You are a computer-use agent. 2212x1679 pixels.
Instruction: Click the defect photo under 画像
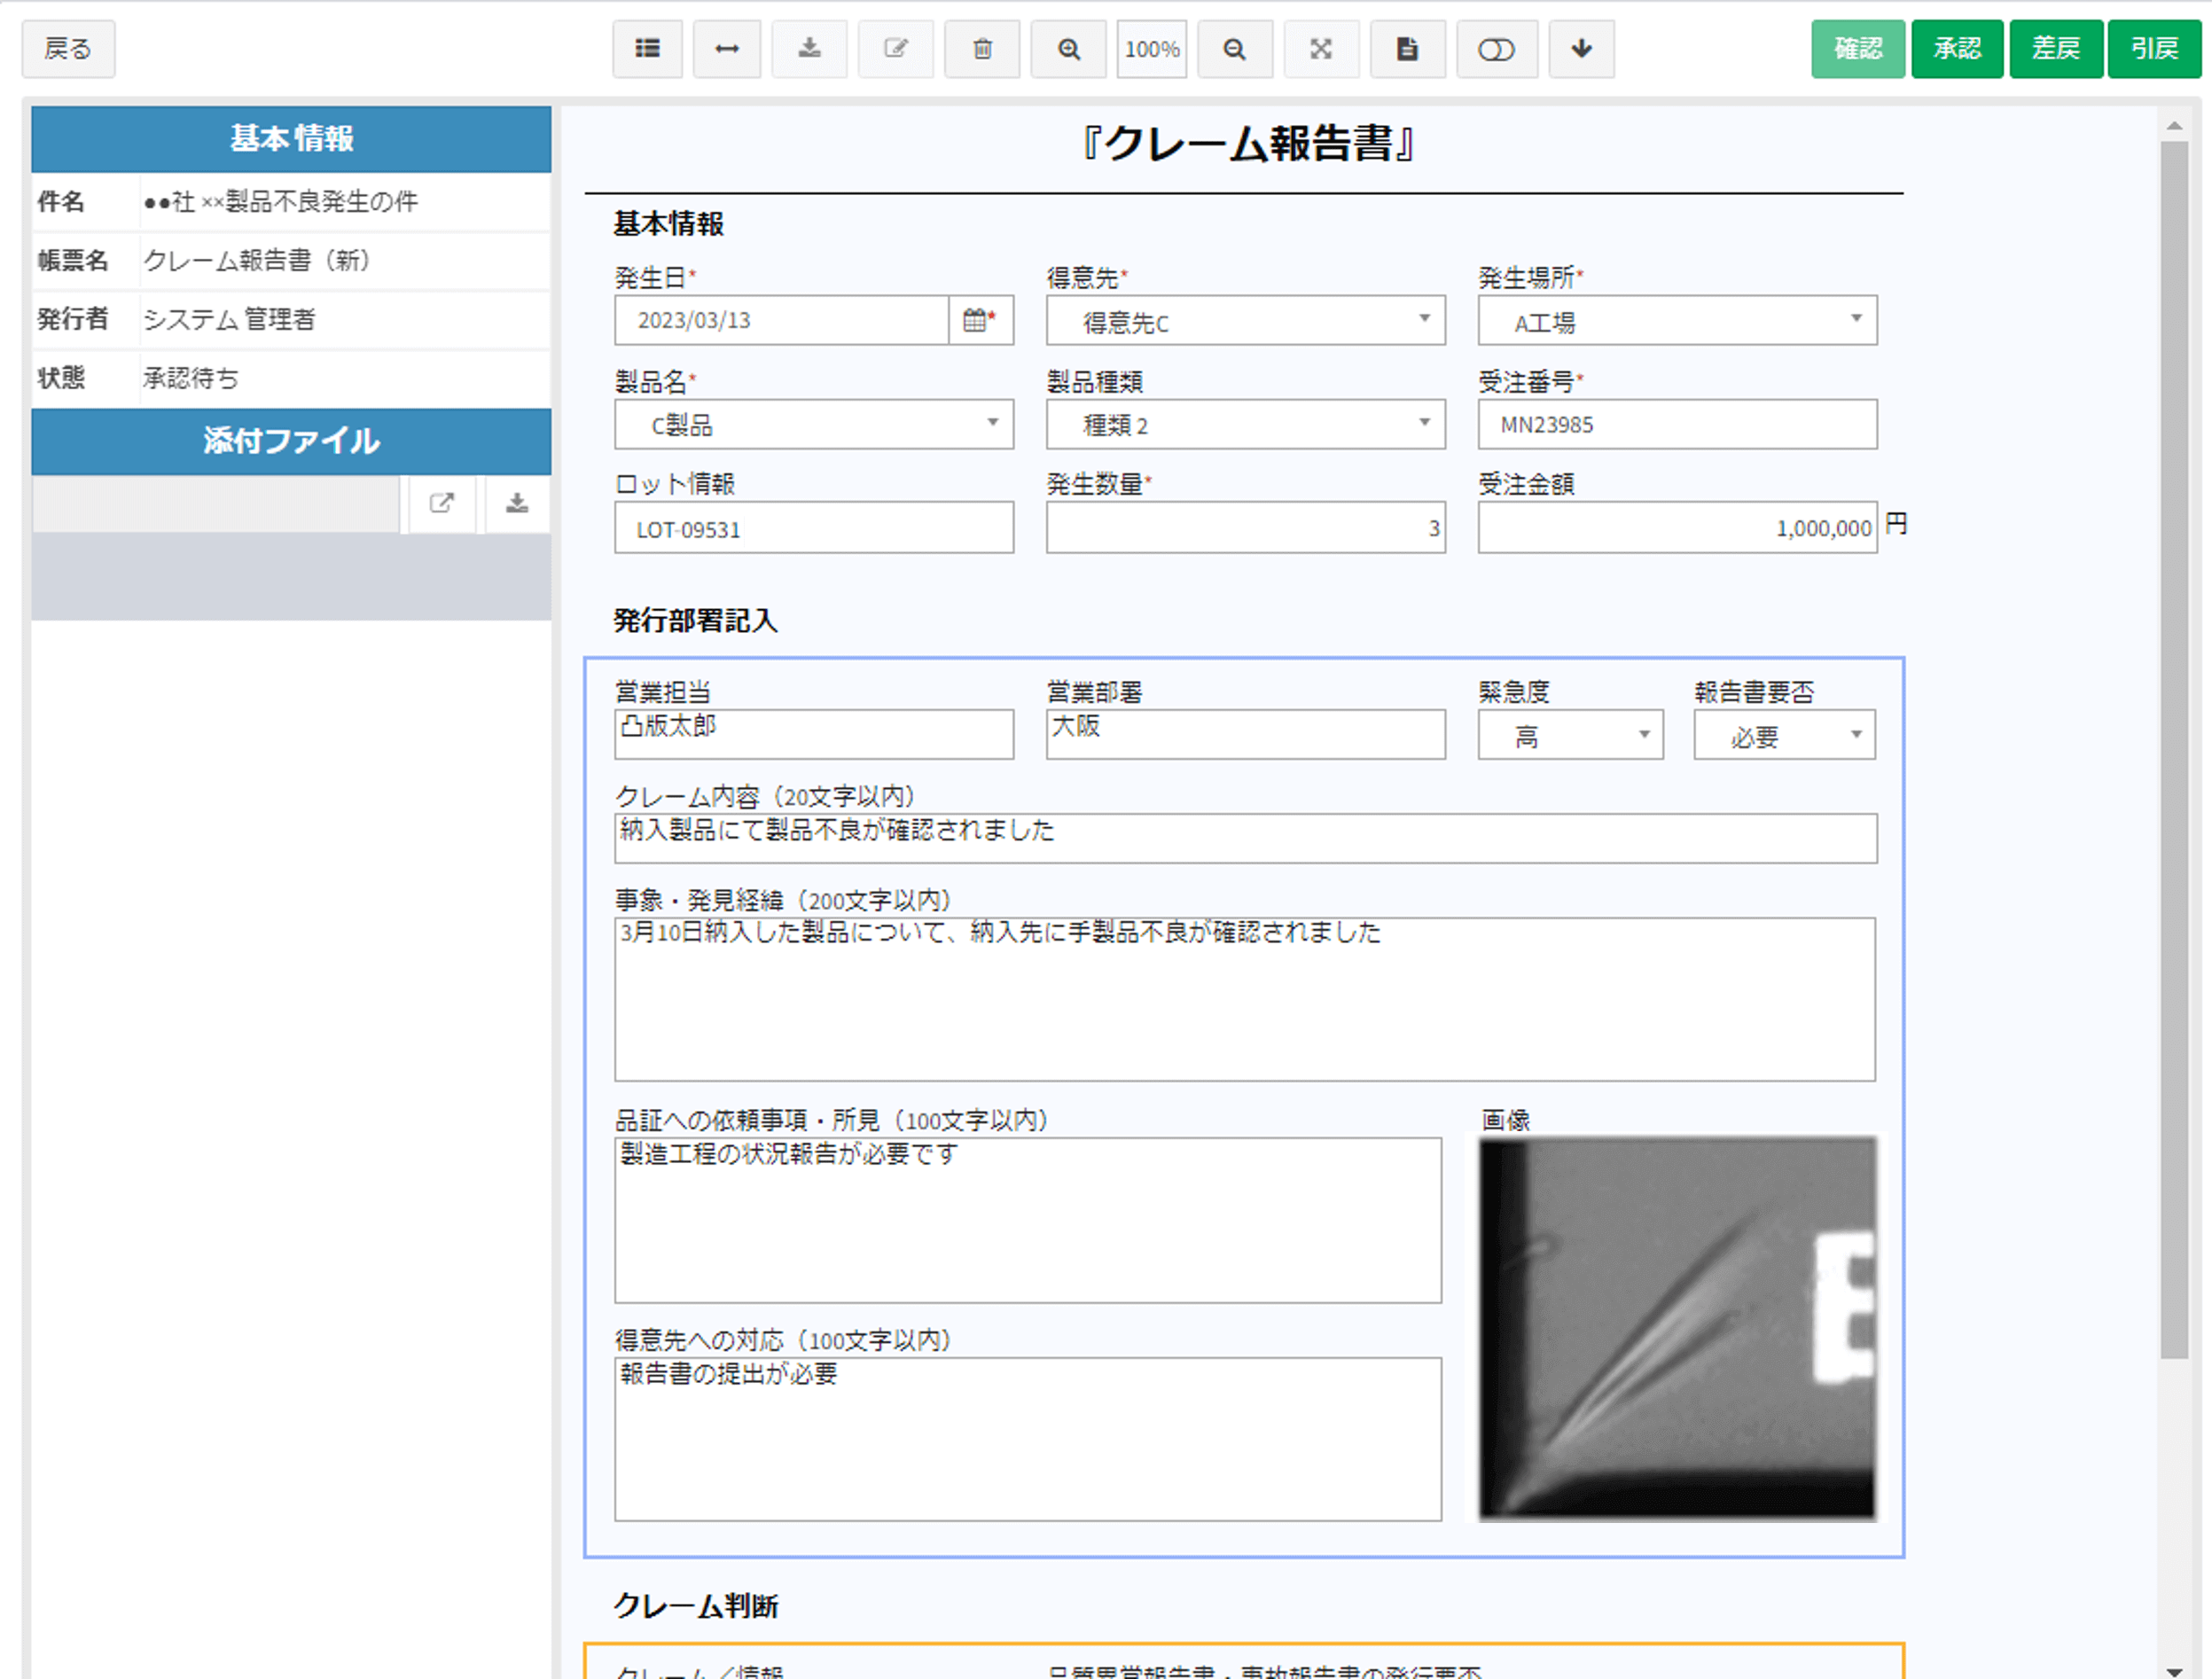1677,1329
